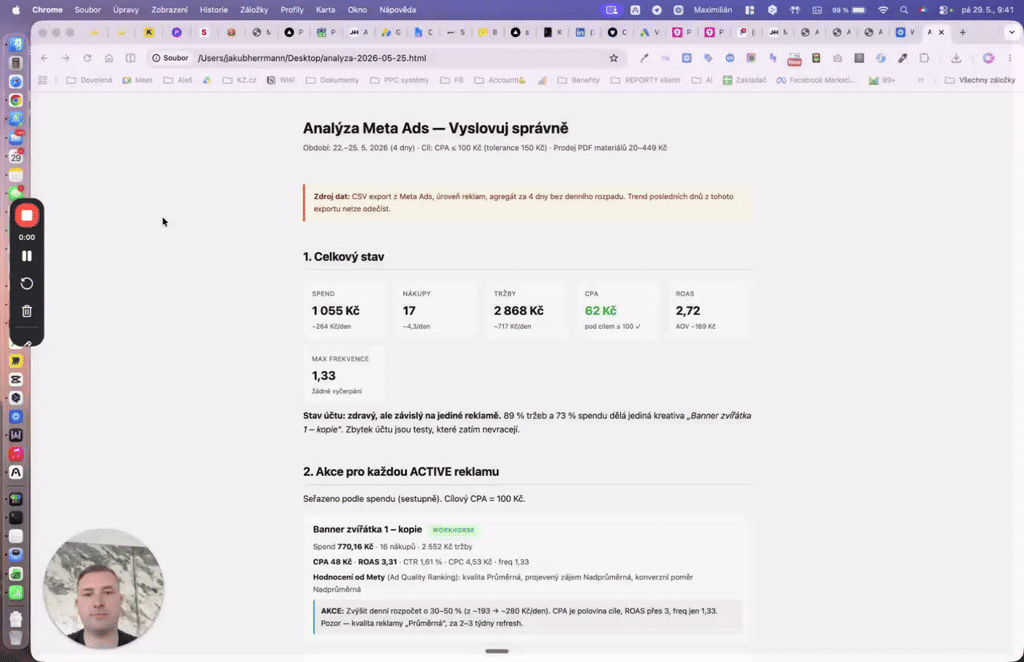
Task: Open the Chrome three-dot menu
Action: click(x=1010, y=58)
